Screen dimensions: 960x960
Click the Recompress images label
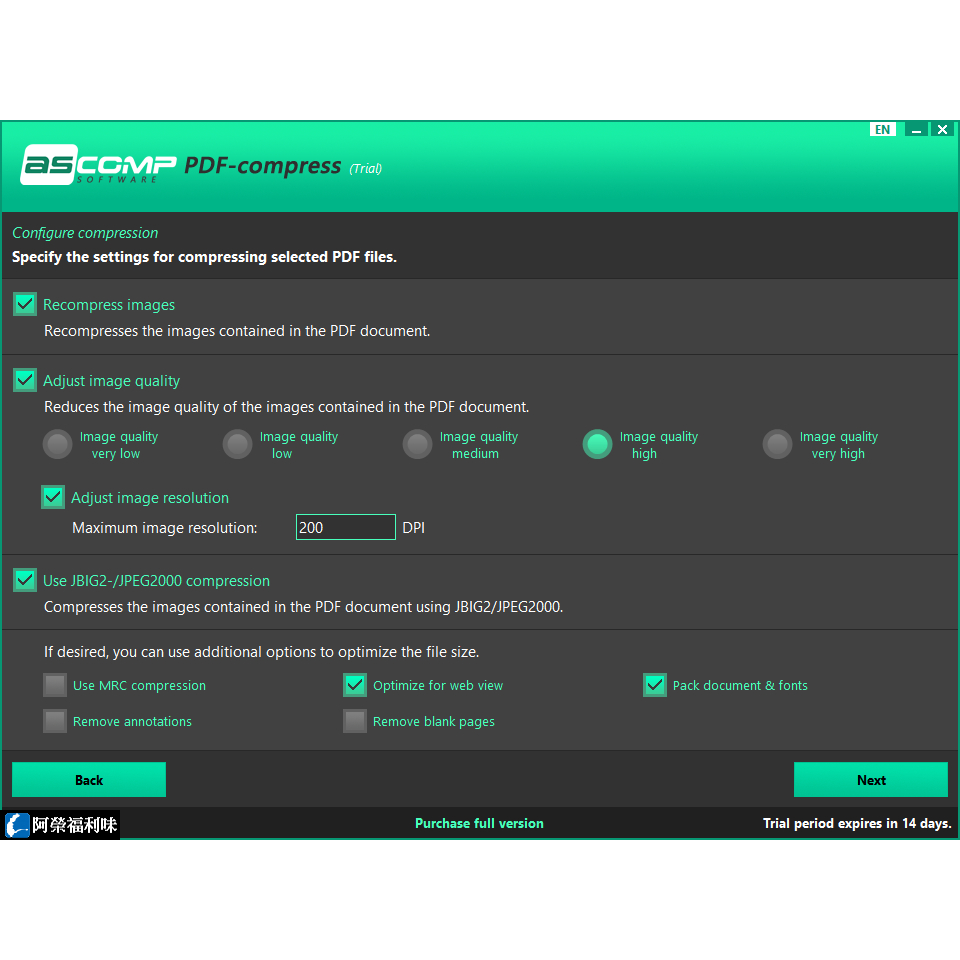tap(109, 305)
